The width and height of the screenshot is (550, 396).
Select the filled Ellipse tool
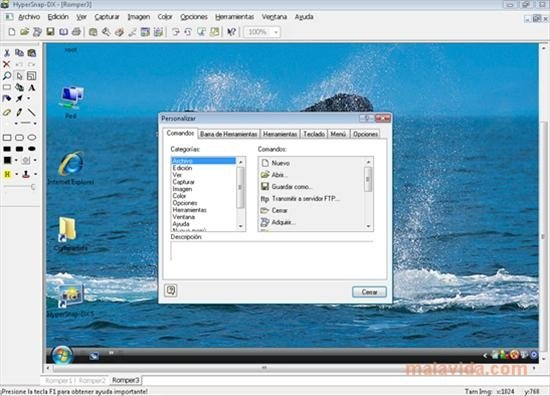[32, 149]
